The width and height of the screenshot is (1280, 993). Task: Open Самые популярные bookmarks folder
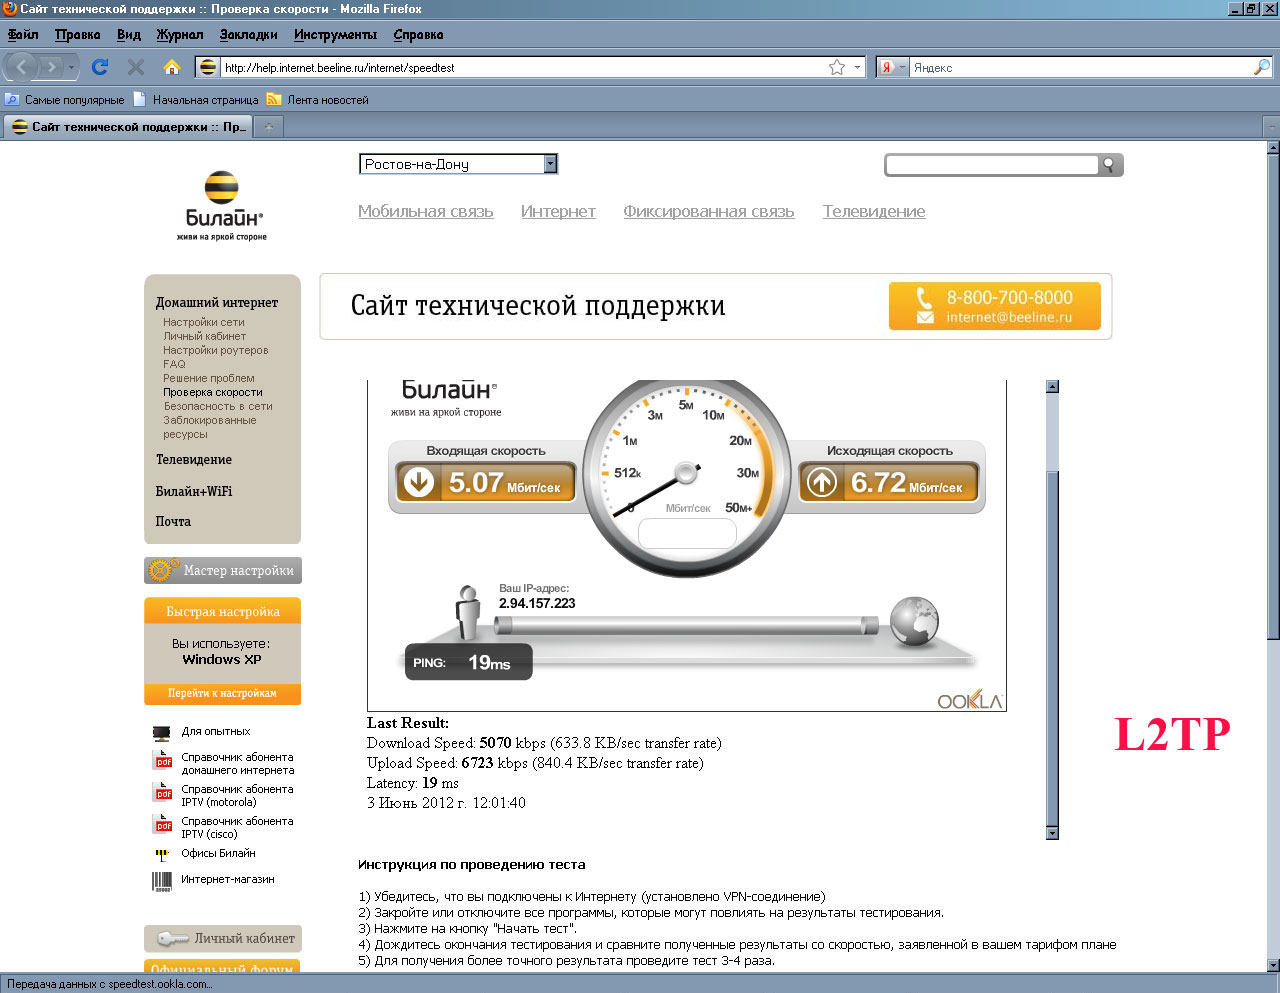point(65,100)
